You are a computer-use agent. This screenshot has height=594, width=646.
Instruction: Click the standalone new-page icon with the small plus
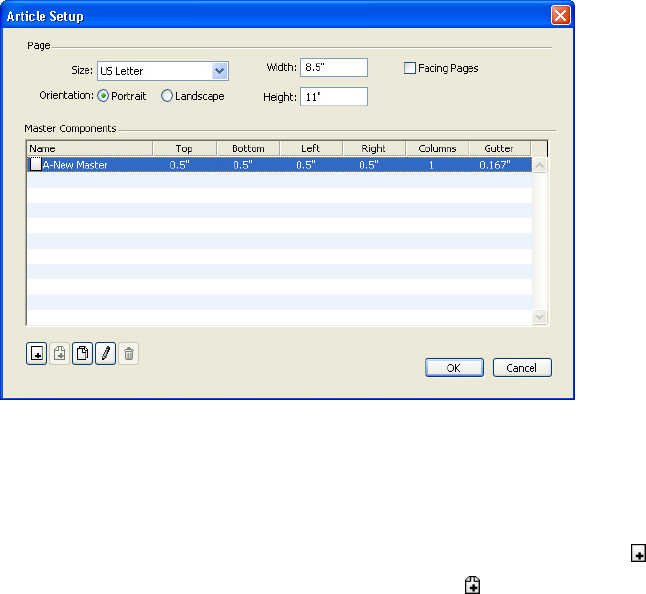pyautogui.click(x=638, y=553)
